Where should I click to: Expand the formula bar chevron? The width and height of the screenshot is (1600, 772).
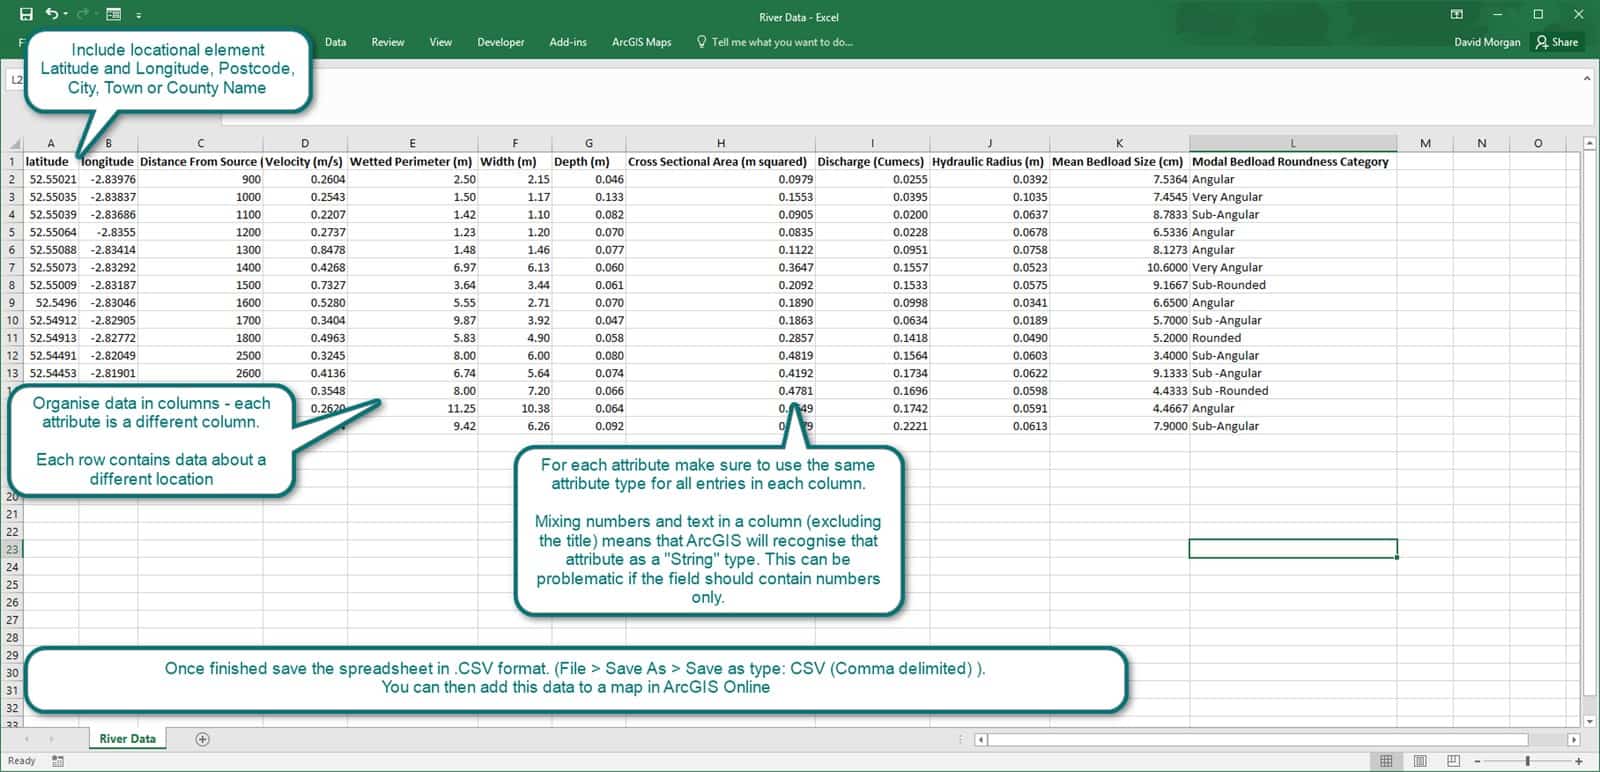click(1587, 78)
